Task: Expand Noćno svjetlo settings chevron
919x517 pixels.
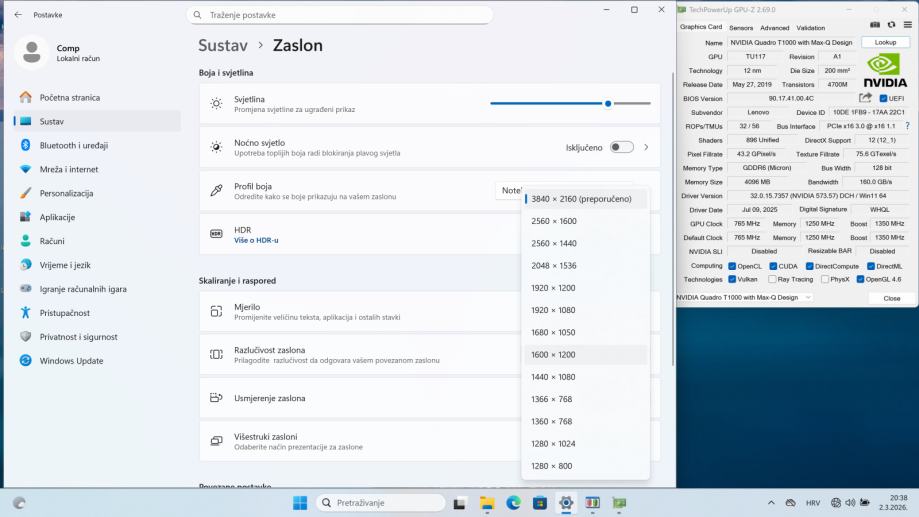Action: click(646, 147)
